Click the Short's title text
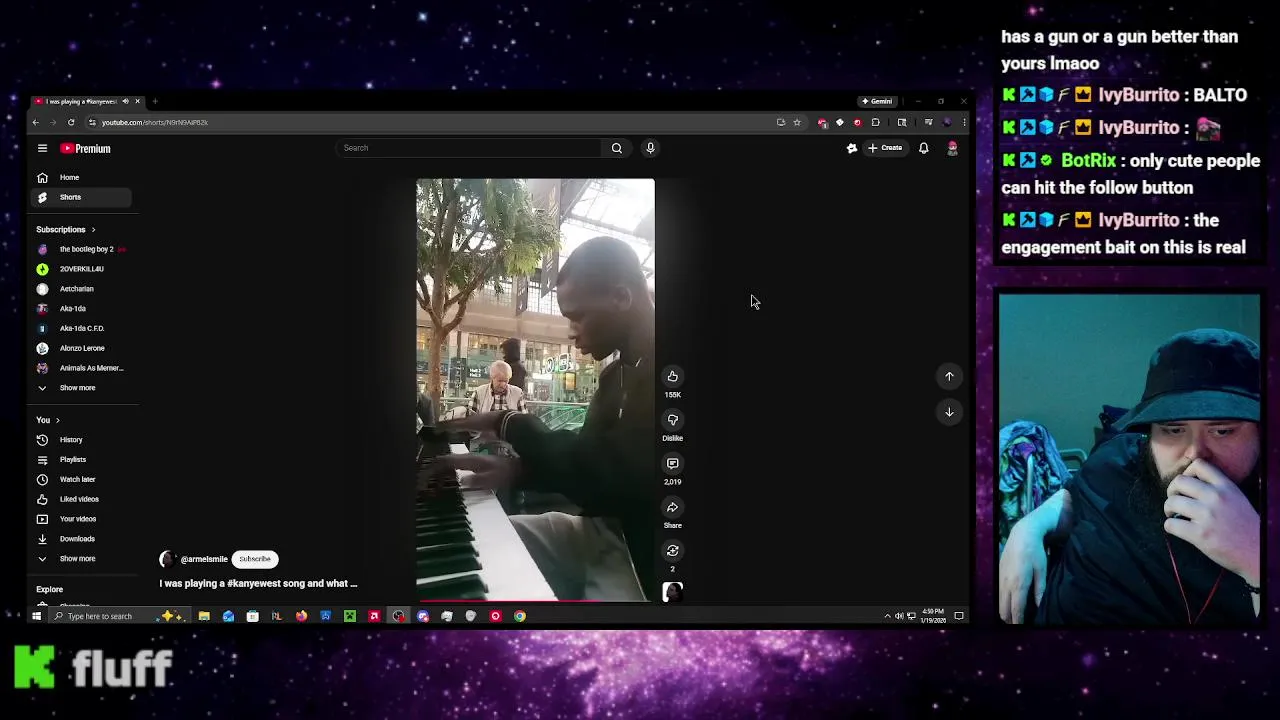Screen dimensions: 1280x720 [258, 583]
